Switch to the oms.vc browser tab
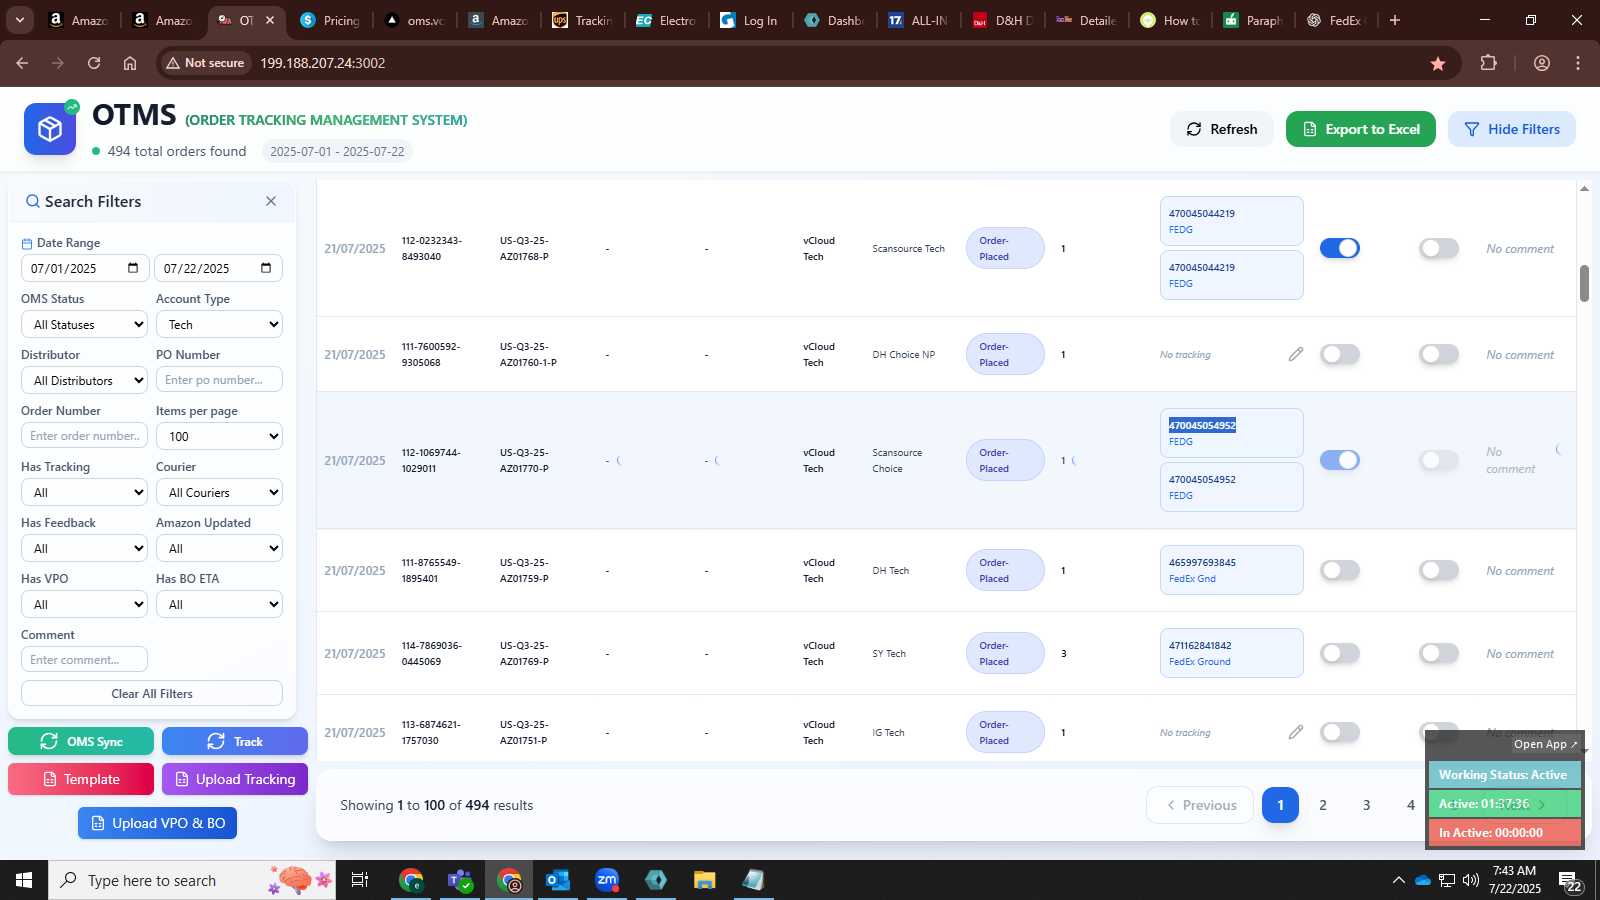Image resolution: width=1600 pixels, height=900 pixels. click(415, 20)
